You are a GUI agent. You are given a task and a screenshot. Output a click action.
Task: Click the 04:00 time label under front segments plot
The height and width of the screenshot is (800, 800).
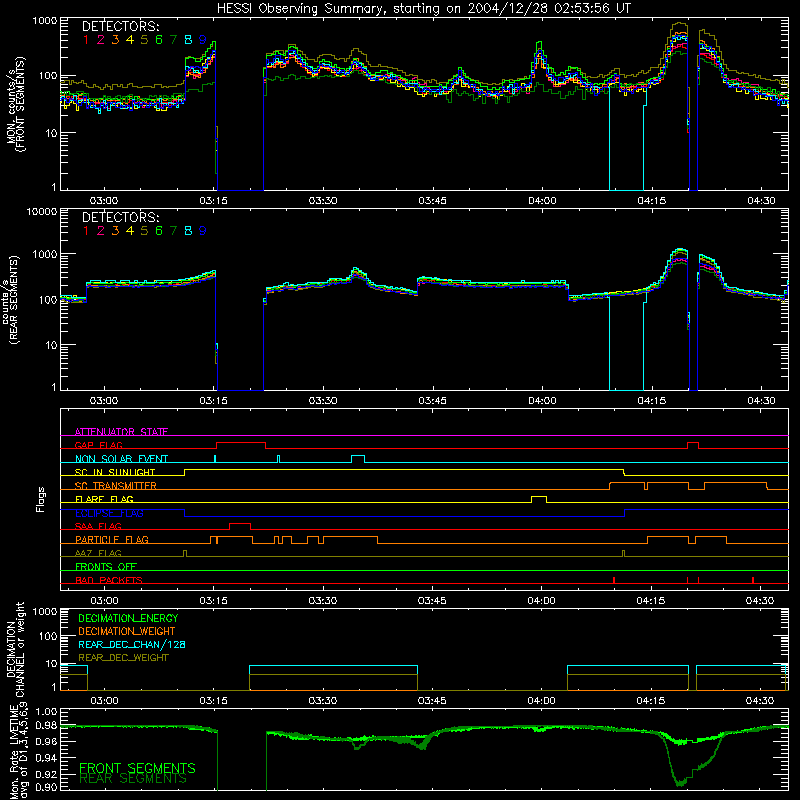[x=542, y=201]
